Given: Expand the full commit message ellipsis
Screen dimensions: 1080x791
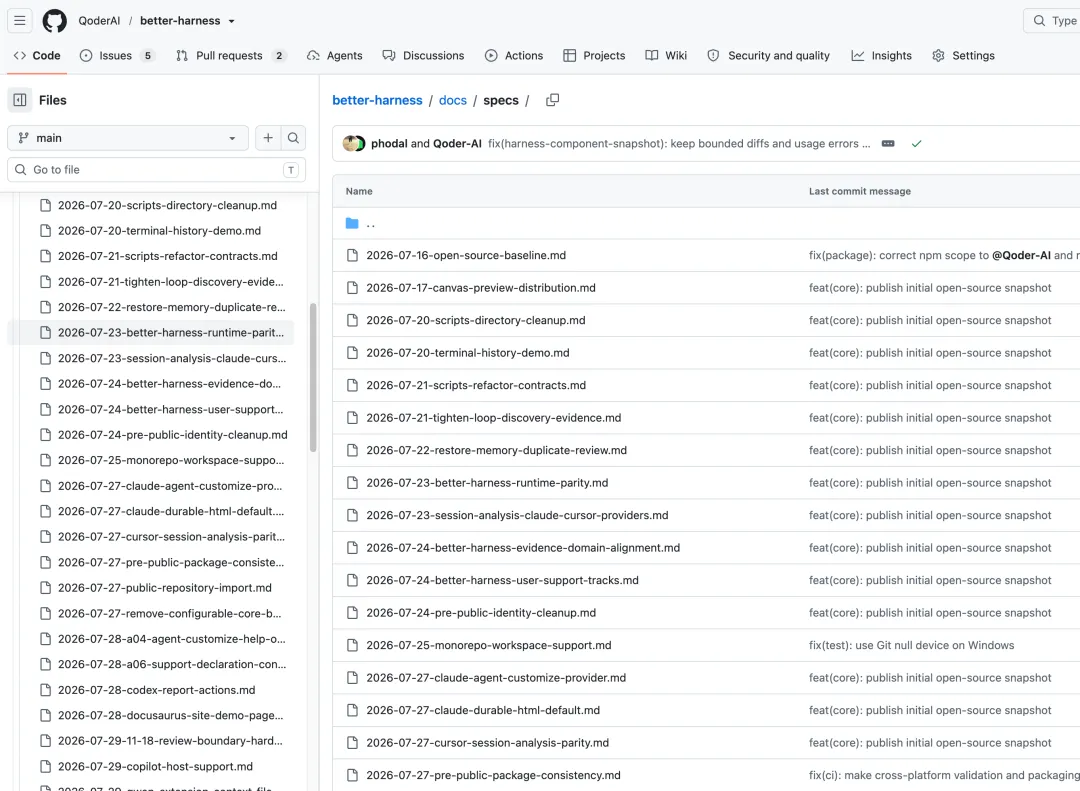Looking at the screenshot, I should [x=889, y=143].
